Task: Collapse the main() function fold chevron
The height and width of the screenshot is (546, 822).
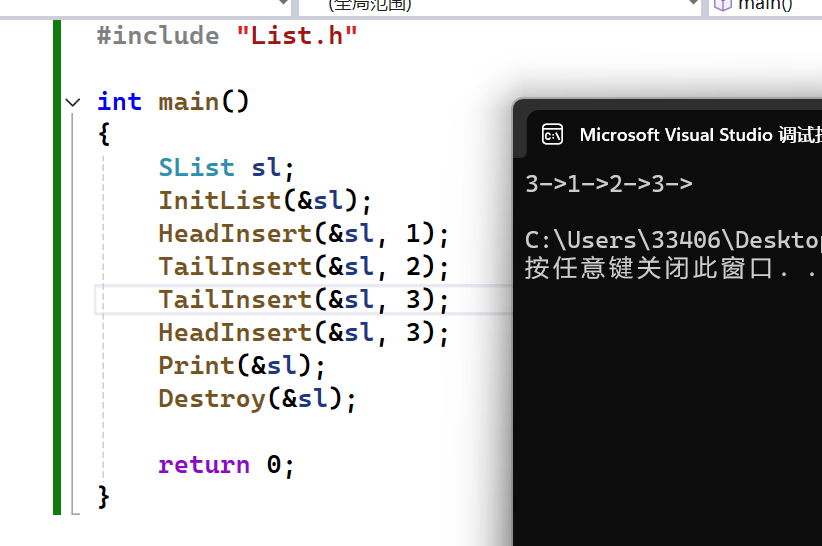Action: (73, 103)
